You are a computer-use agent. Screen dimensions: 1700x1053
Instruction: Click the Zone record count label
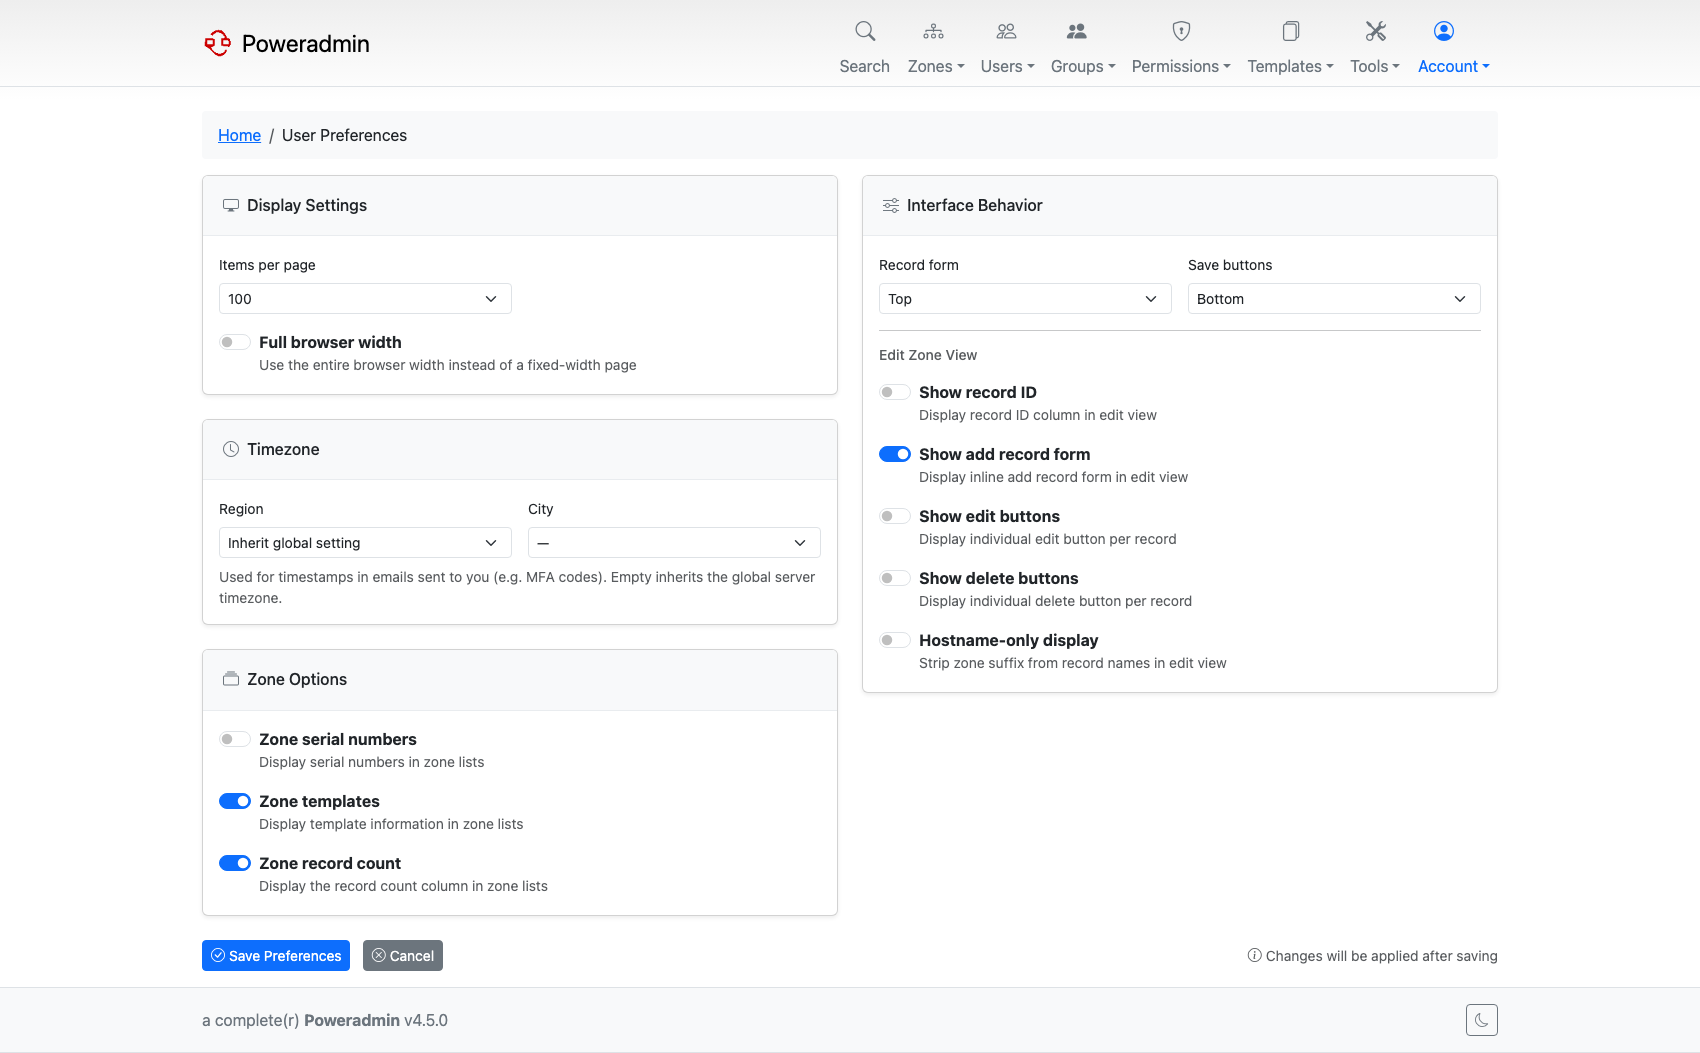coord(330,863)
